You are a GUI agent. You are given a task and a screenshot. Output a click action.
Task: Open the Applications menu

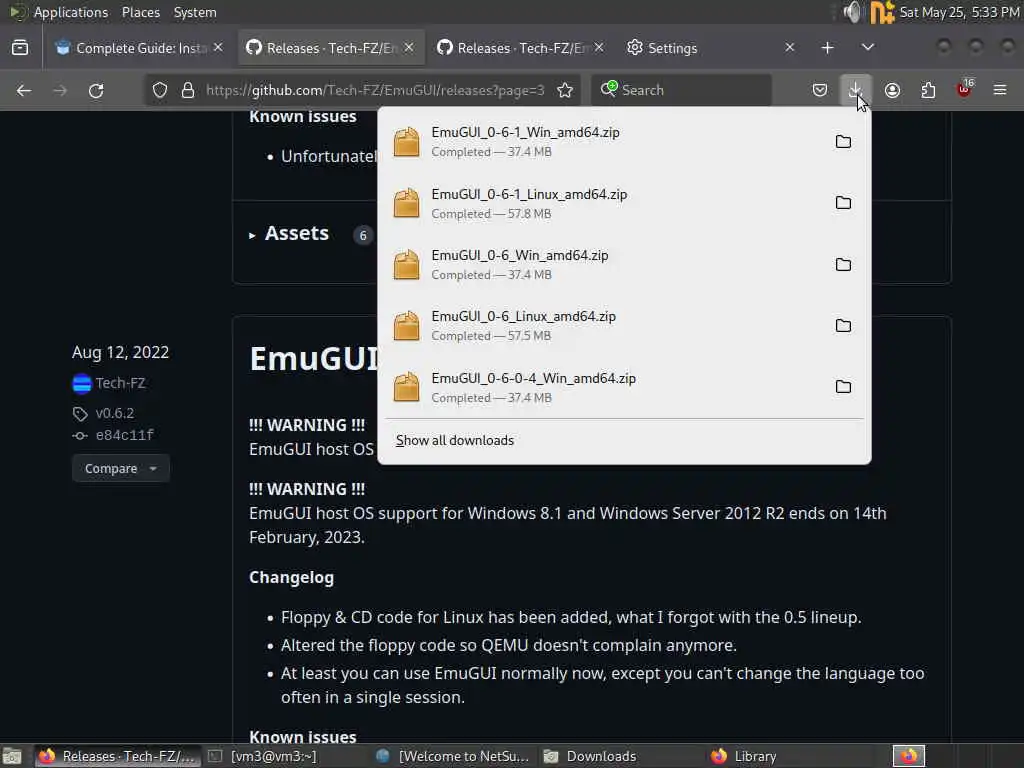coord(71,12)
